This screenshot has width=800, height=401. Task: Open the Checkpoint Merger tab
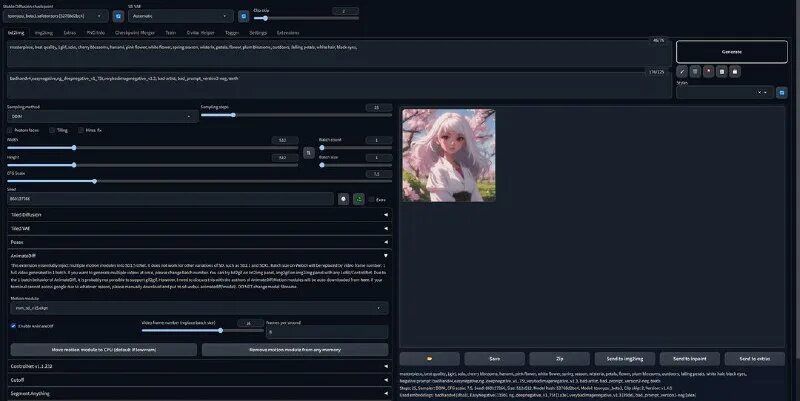(x=135, y=33)
